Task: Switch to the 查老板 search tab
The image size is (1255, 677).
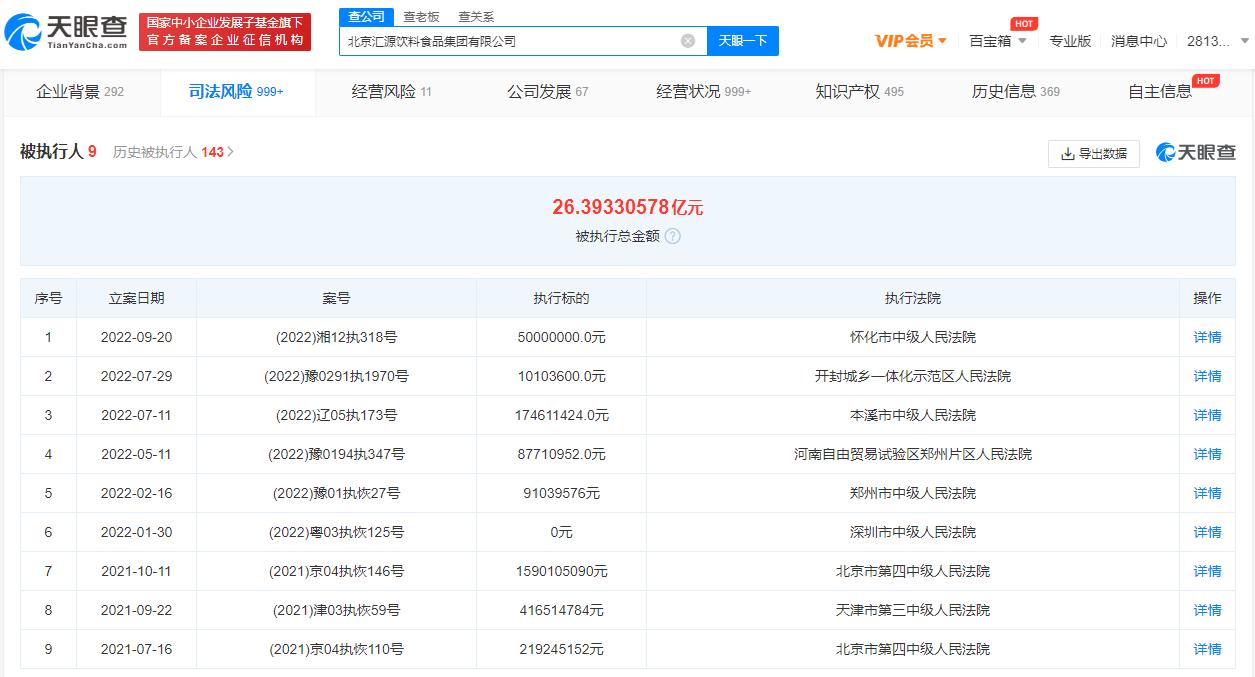Action: [421, 16]
